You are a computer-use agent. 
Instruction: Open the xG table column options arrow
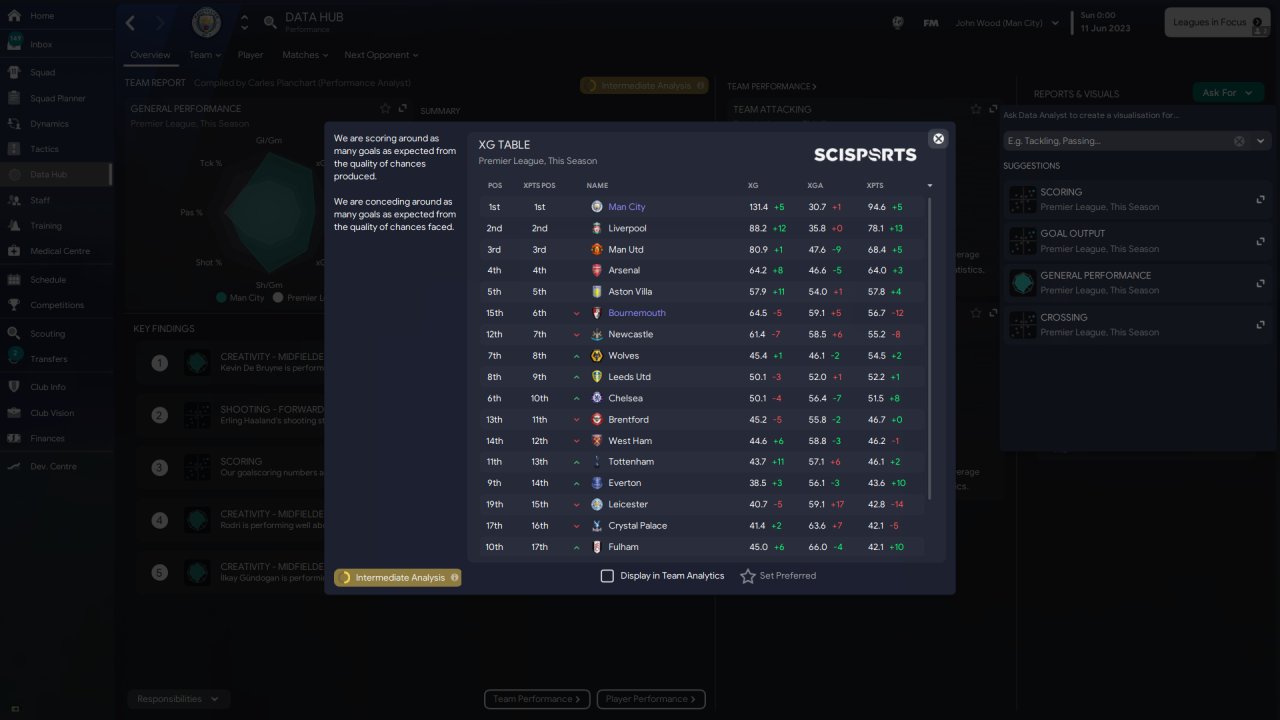[930, 186]
